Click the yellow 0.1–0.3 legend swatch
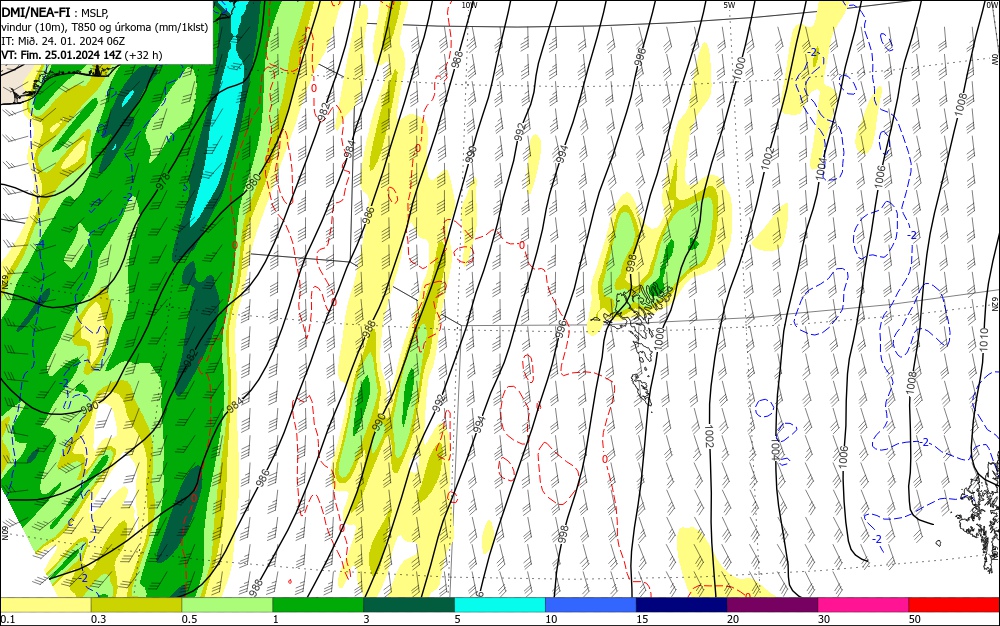 click(x=46, y=605)
